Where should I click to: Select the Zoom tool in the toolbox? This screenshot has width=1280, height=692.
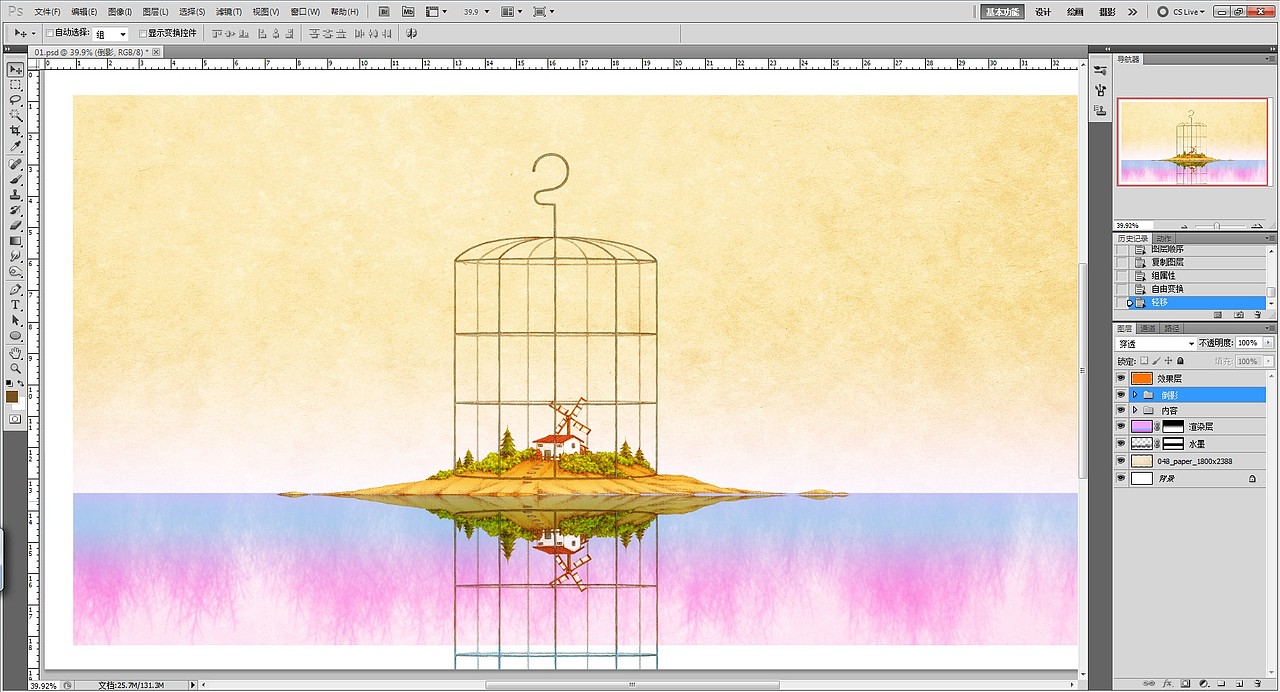(16, 368)
